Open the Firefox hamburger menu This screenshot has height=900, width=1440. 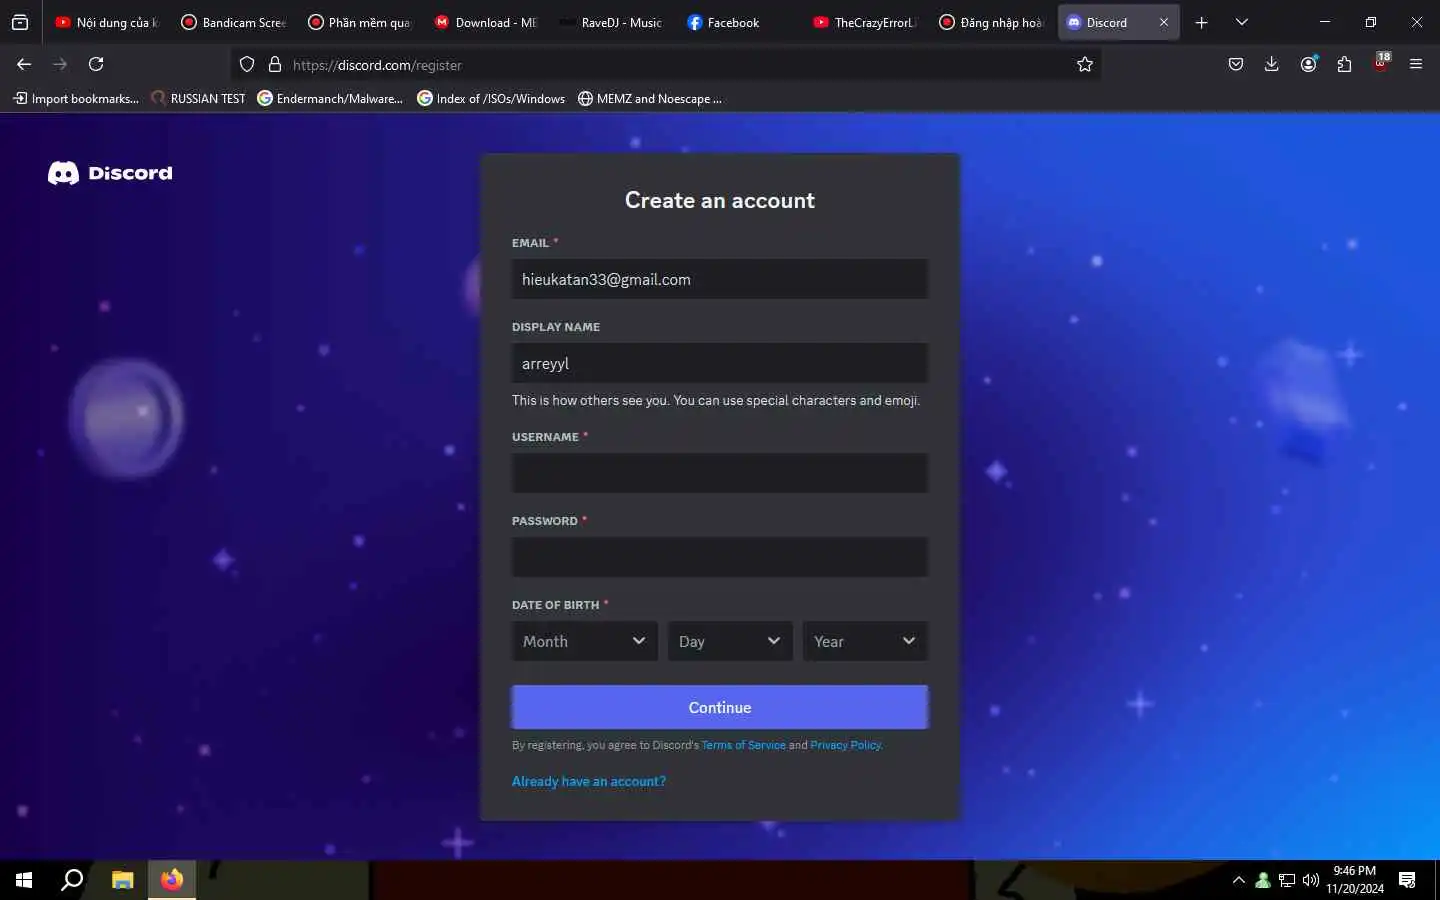click(1416, 64)
